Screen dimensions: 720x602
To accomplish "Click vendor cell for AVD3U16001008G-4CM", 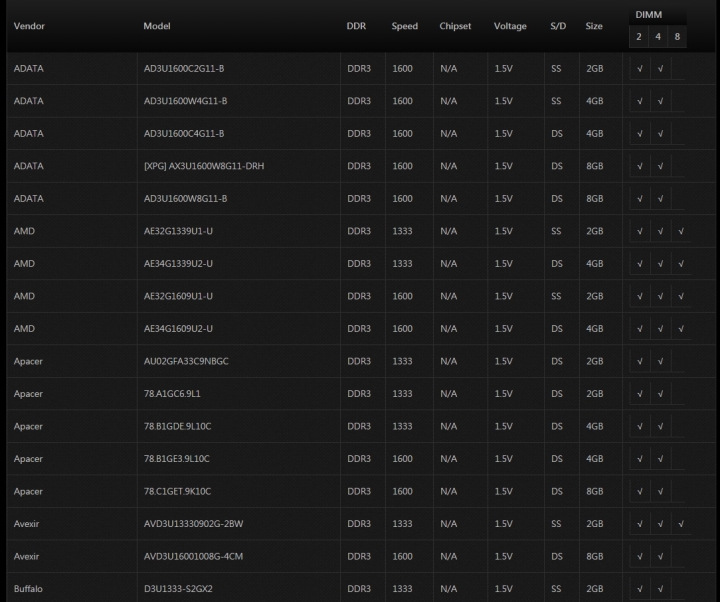I will (x=26, y=557).
